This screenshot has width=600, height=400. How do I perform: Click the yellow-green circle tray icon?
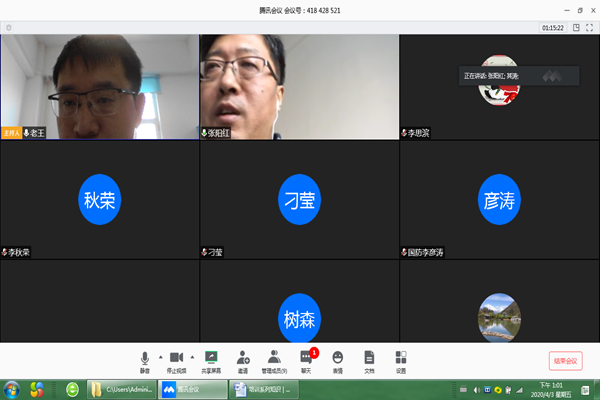click(x=498, y=390)
